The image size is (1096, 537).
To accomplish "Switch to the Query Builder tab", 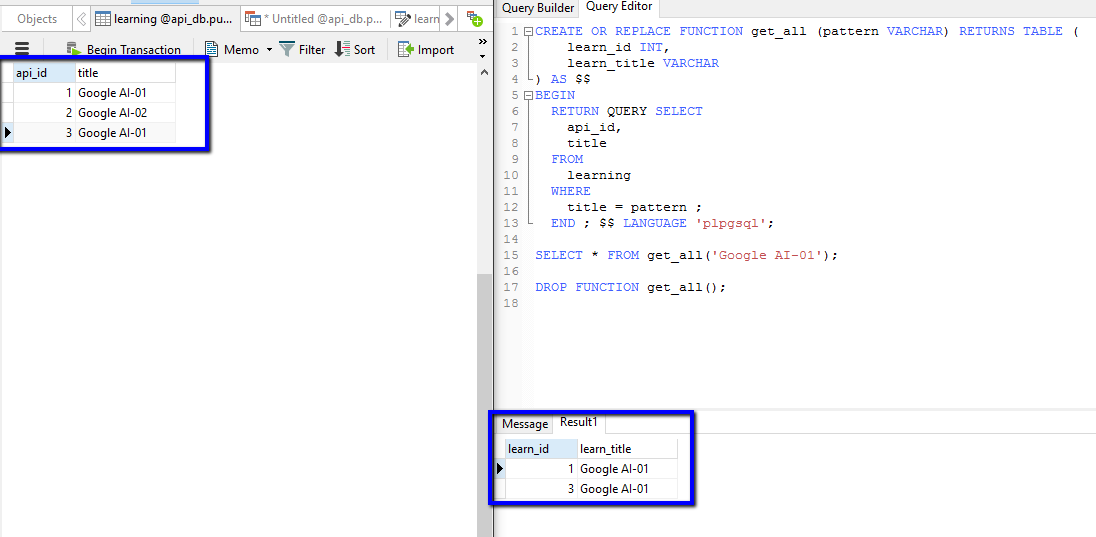I will pos(538,8).
